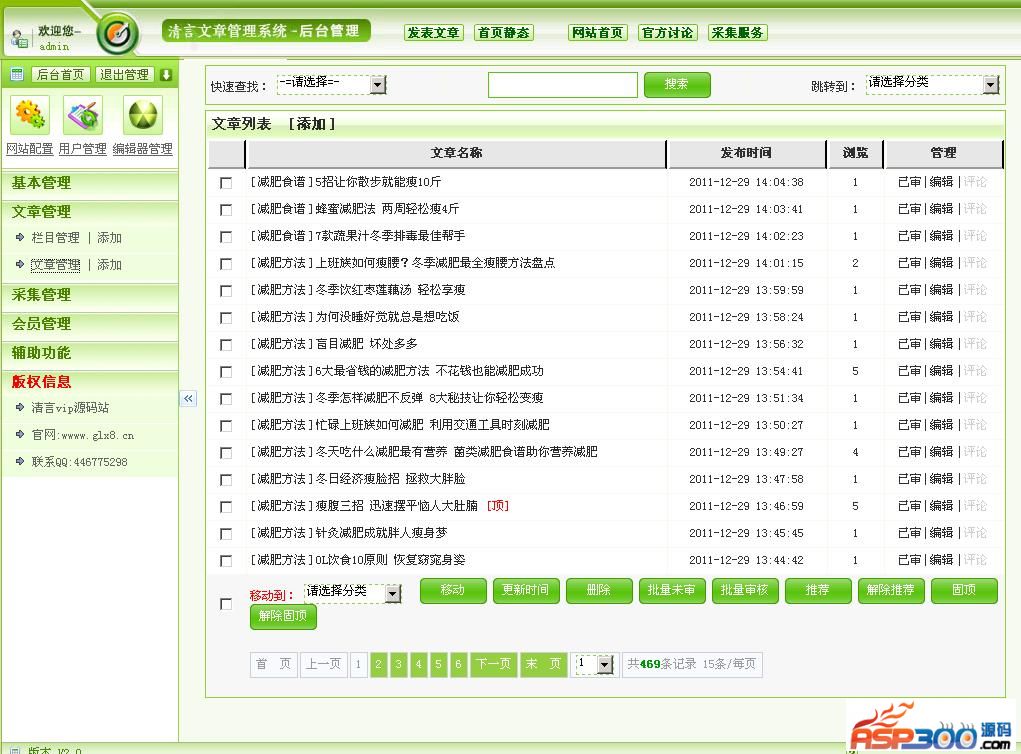The image size is (1021, 754).
Task: Click 官网:www.glx8.cn link in sidebar
Action: (x=83, y=435)
